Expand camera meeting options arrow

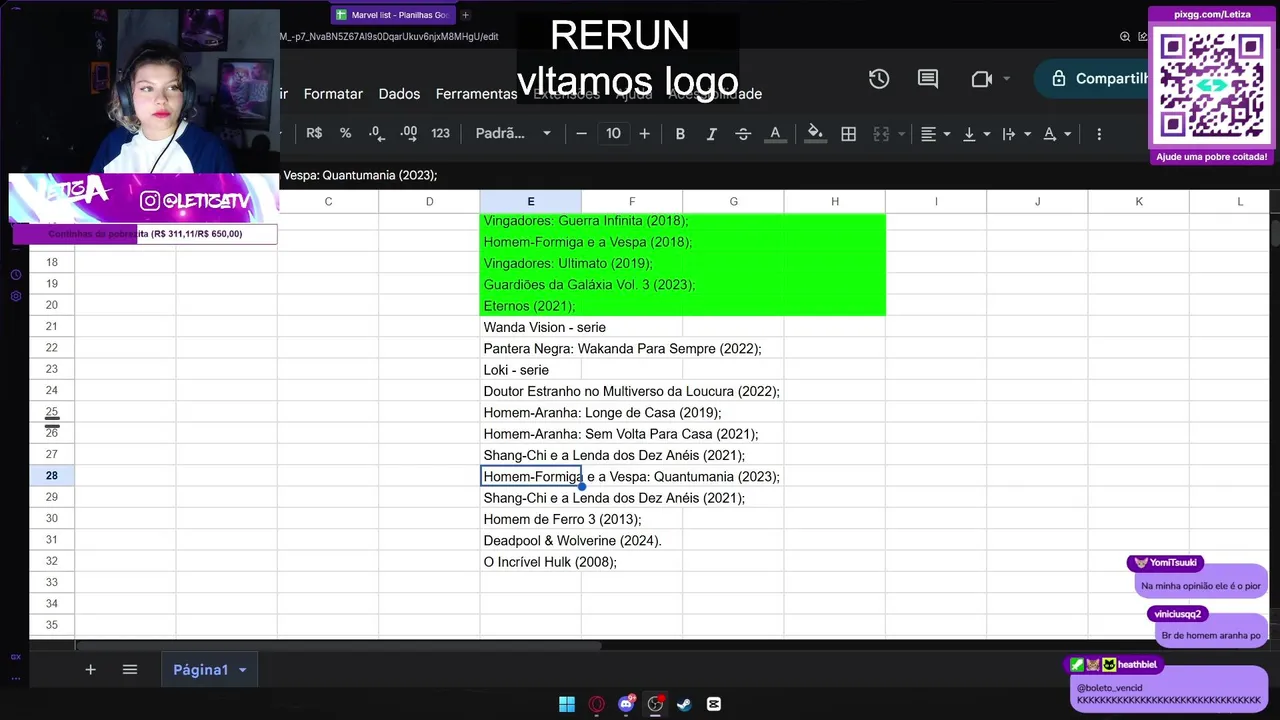[1006, 79]
